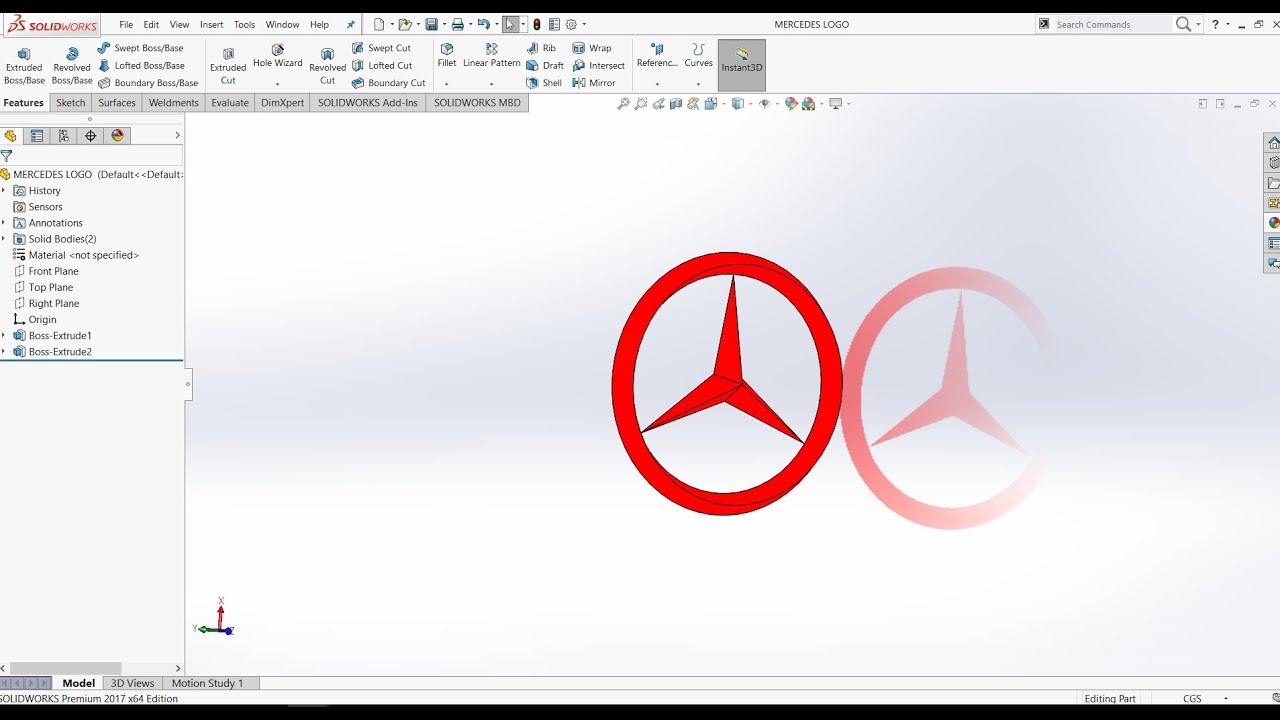The width and height of the screenshot is (1280, 720).
Task: Click the Print icon
Action: tap(457, 24)
